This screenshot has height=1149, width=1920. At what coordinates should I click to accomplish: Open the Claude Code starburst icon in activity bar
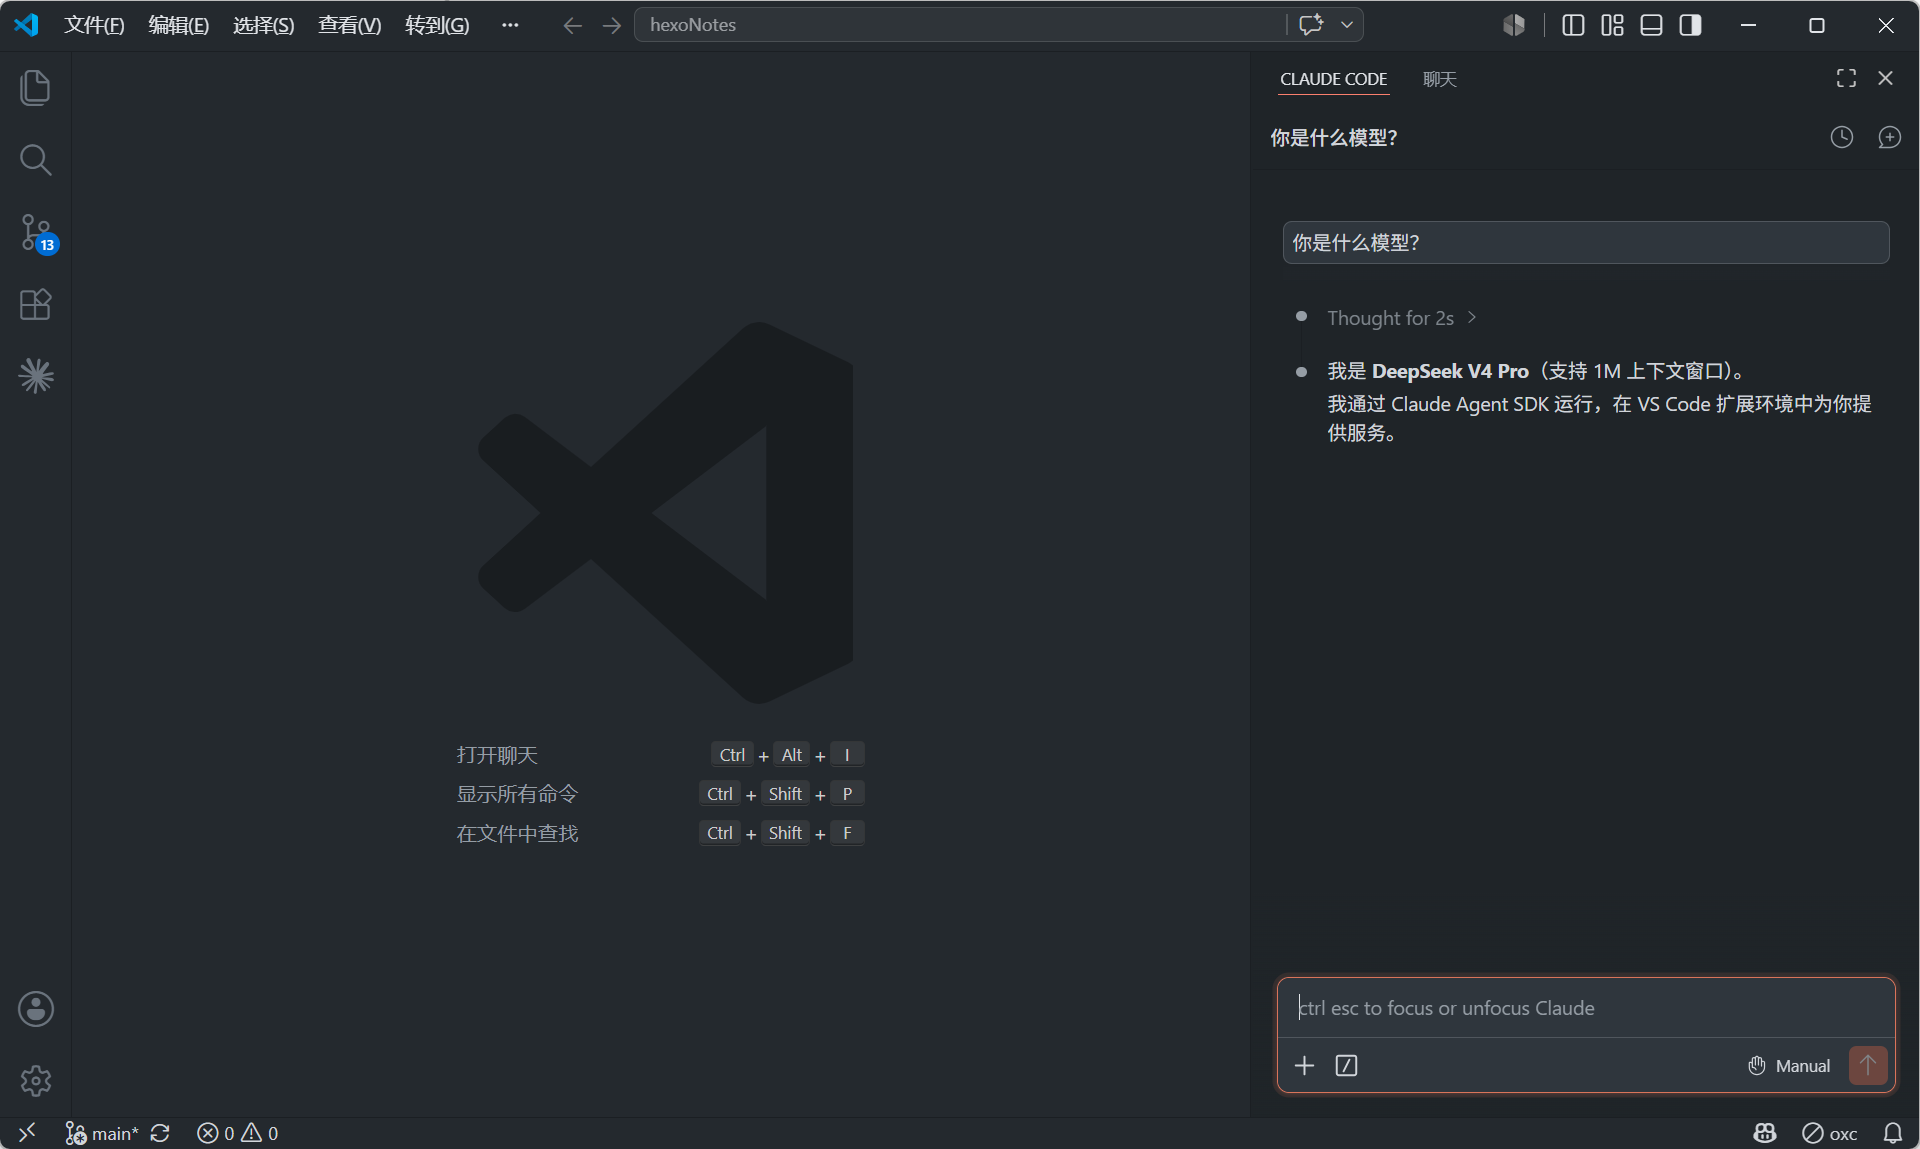[x=36, y=376]
